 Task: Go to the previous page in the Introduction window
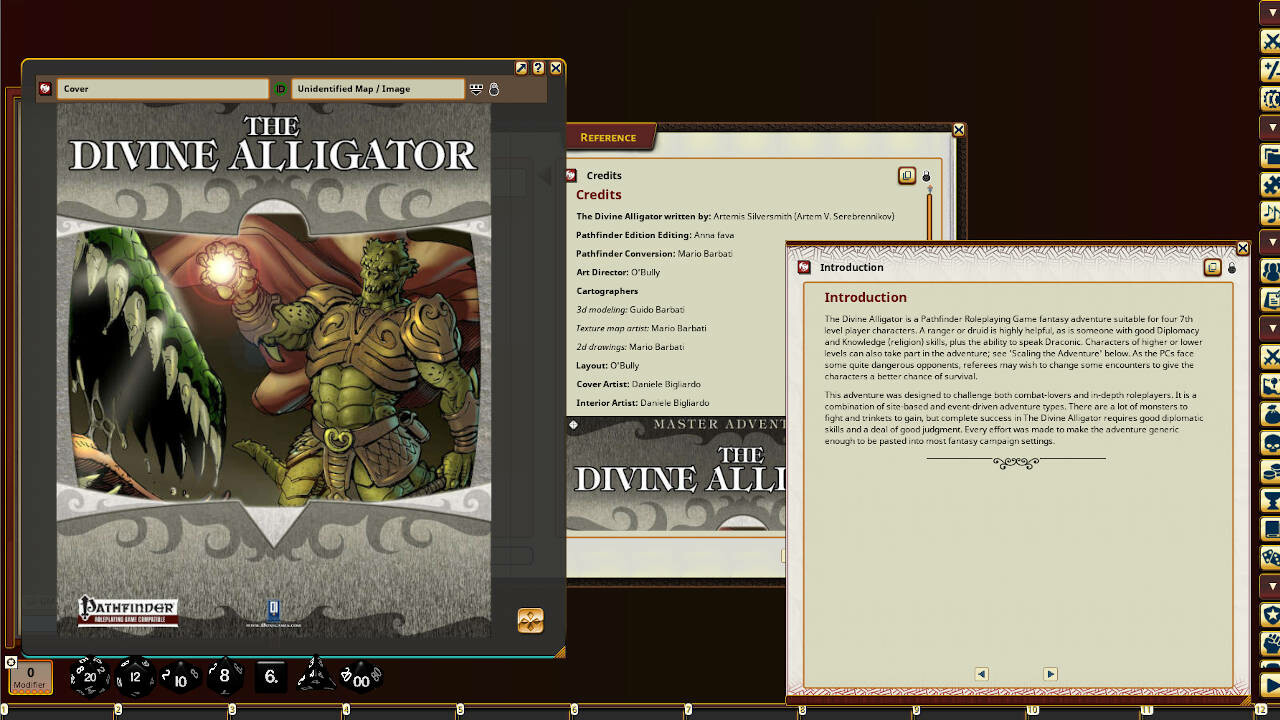981,674
